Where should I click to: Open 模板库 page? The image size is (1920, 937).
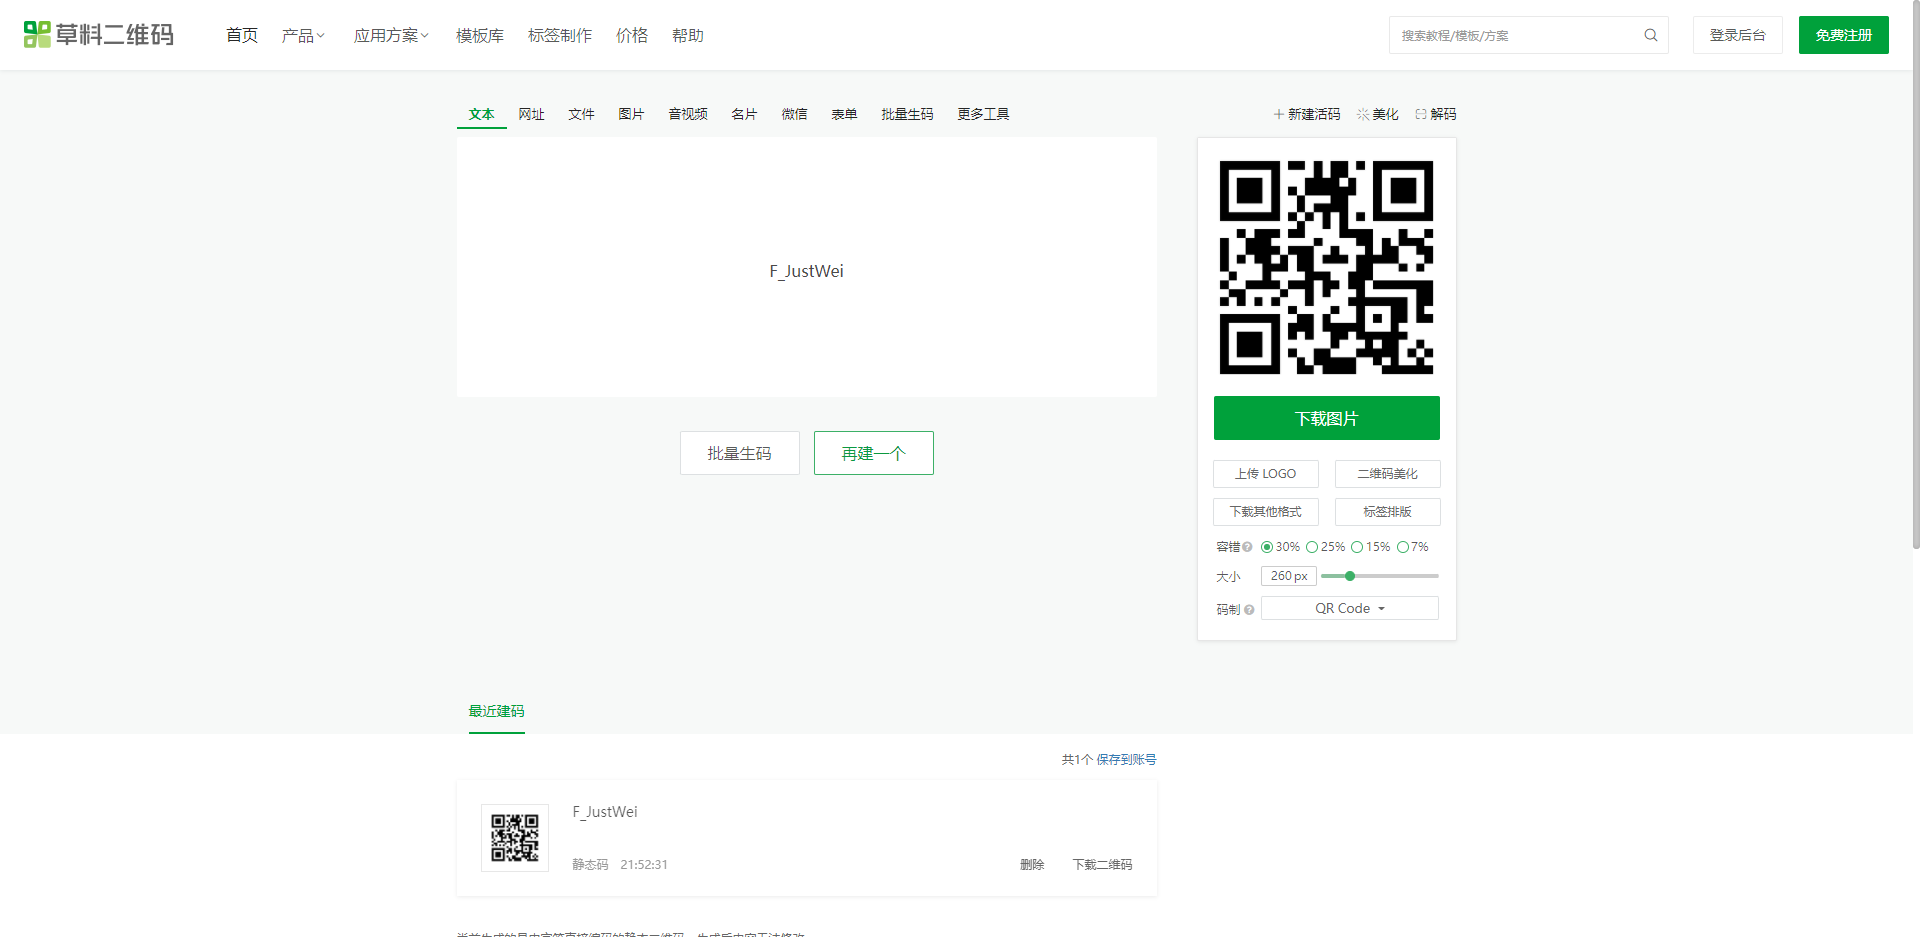480,35
